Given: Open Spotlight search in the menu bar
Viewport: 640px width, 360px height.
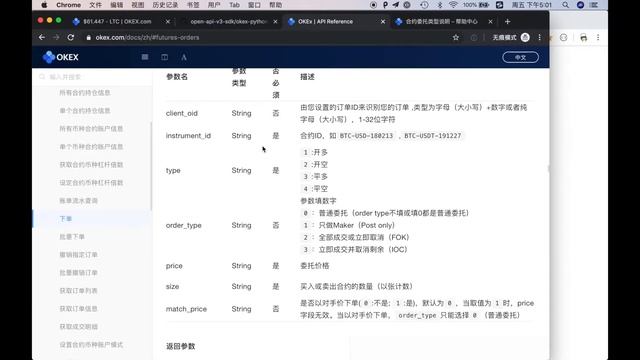Looking at the screenshot, I should pos(565,5).
